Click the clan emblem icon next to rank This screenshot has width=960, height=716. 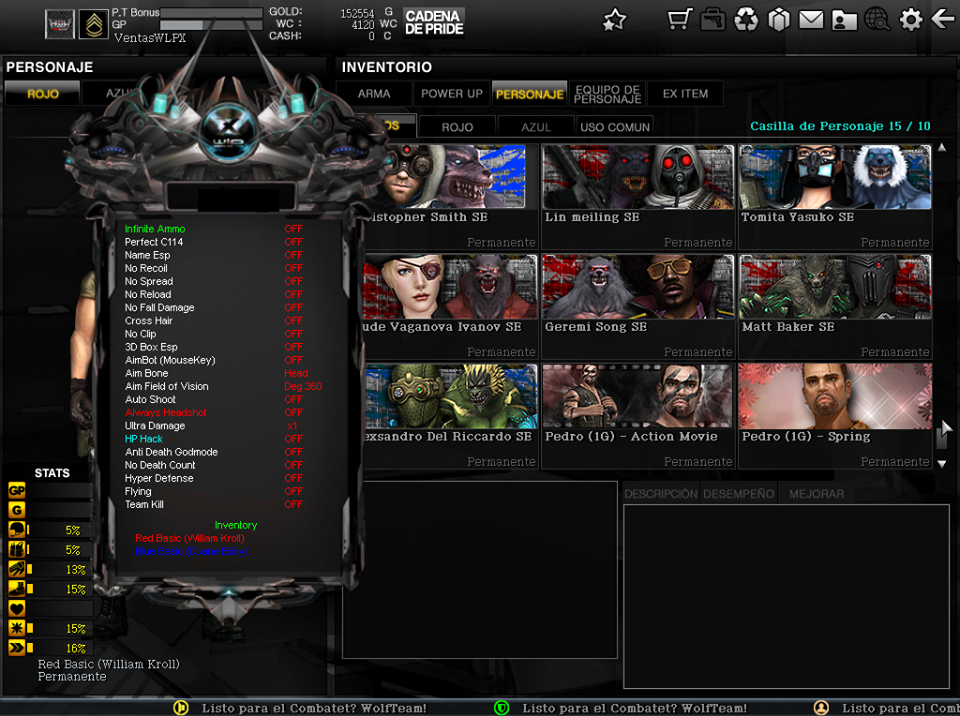[x=60, y=24]
